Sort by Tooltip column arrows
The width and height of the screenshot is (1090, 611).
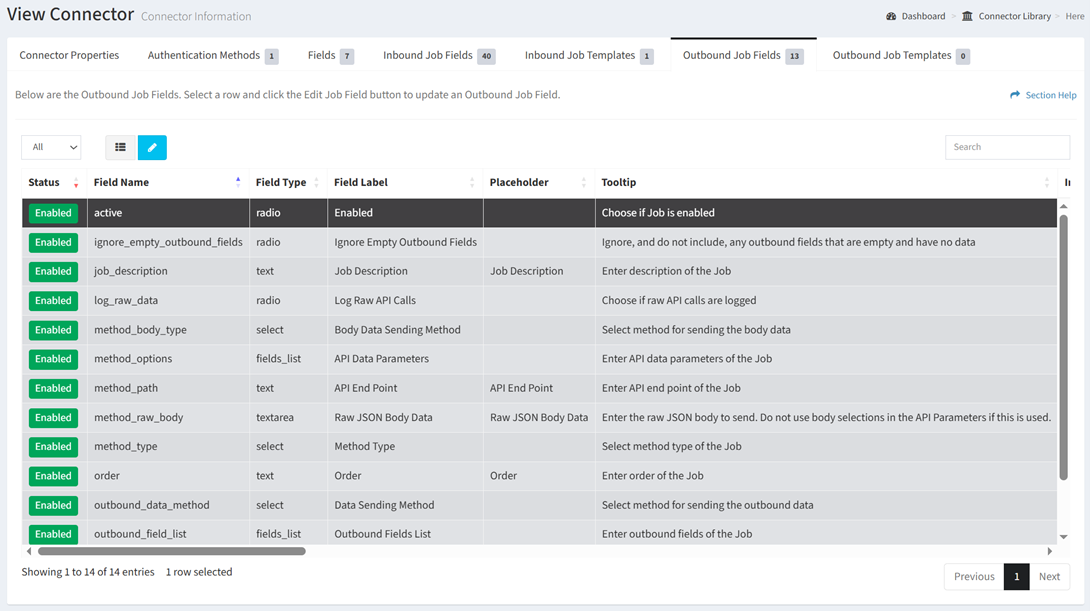pos(1047,182)
